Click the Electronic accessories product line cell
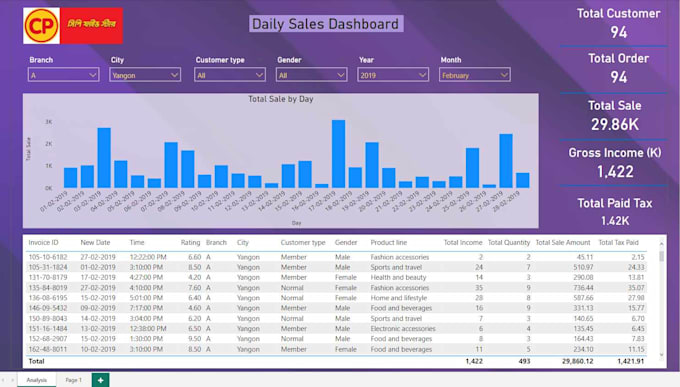 tap(403, 329)
